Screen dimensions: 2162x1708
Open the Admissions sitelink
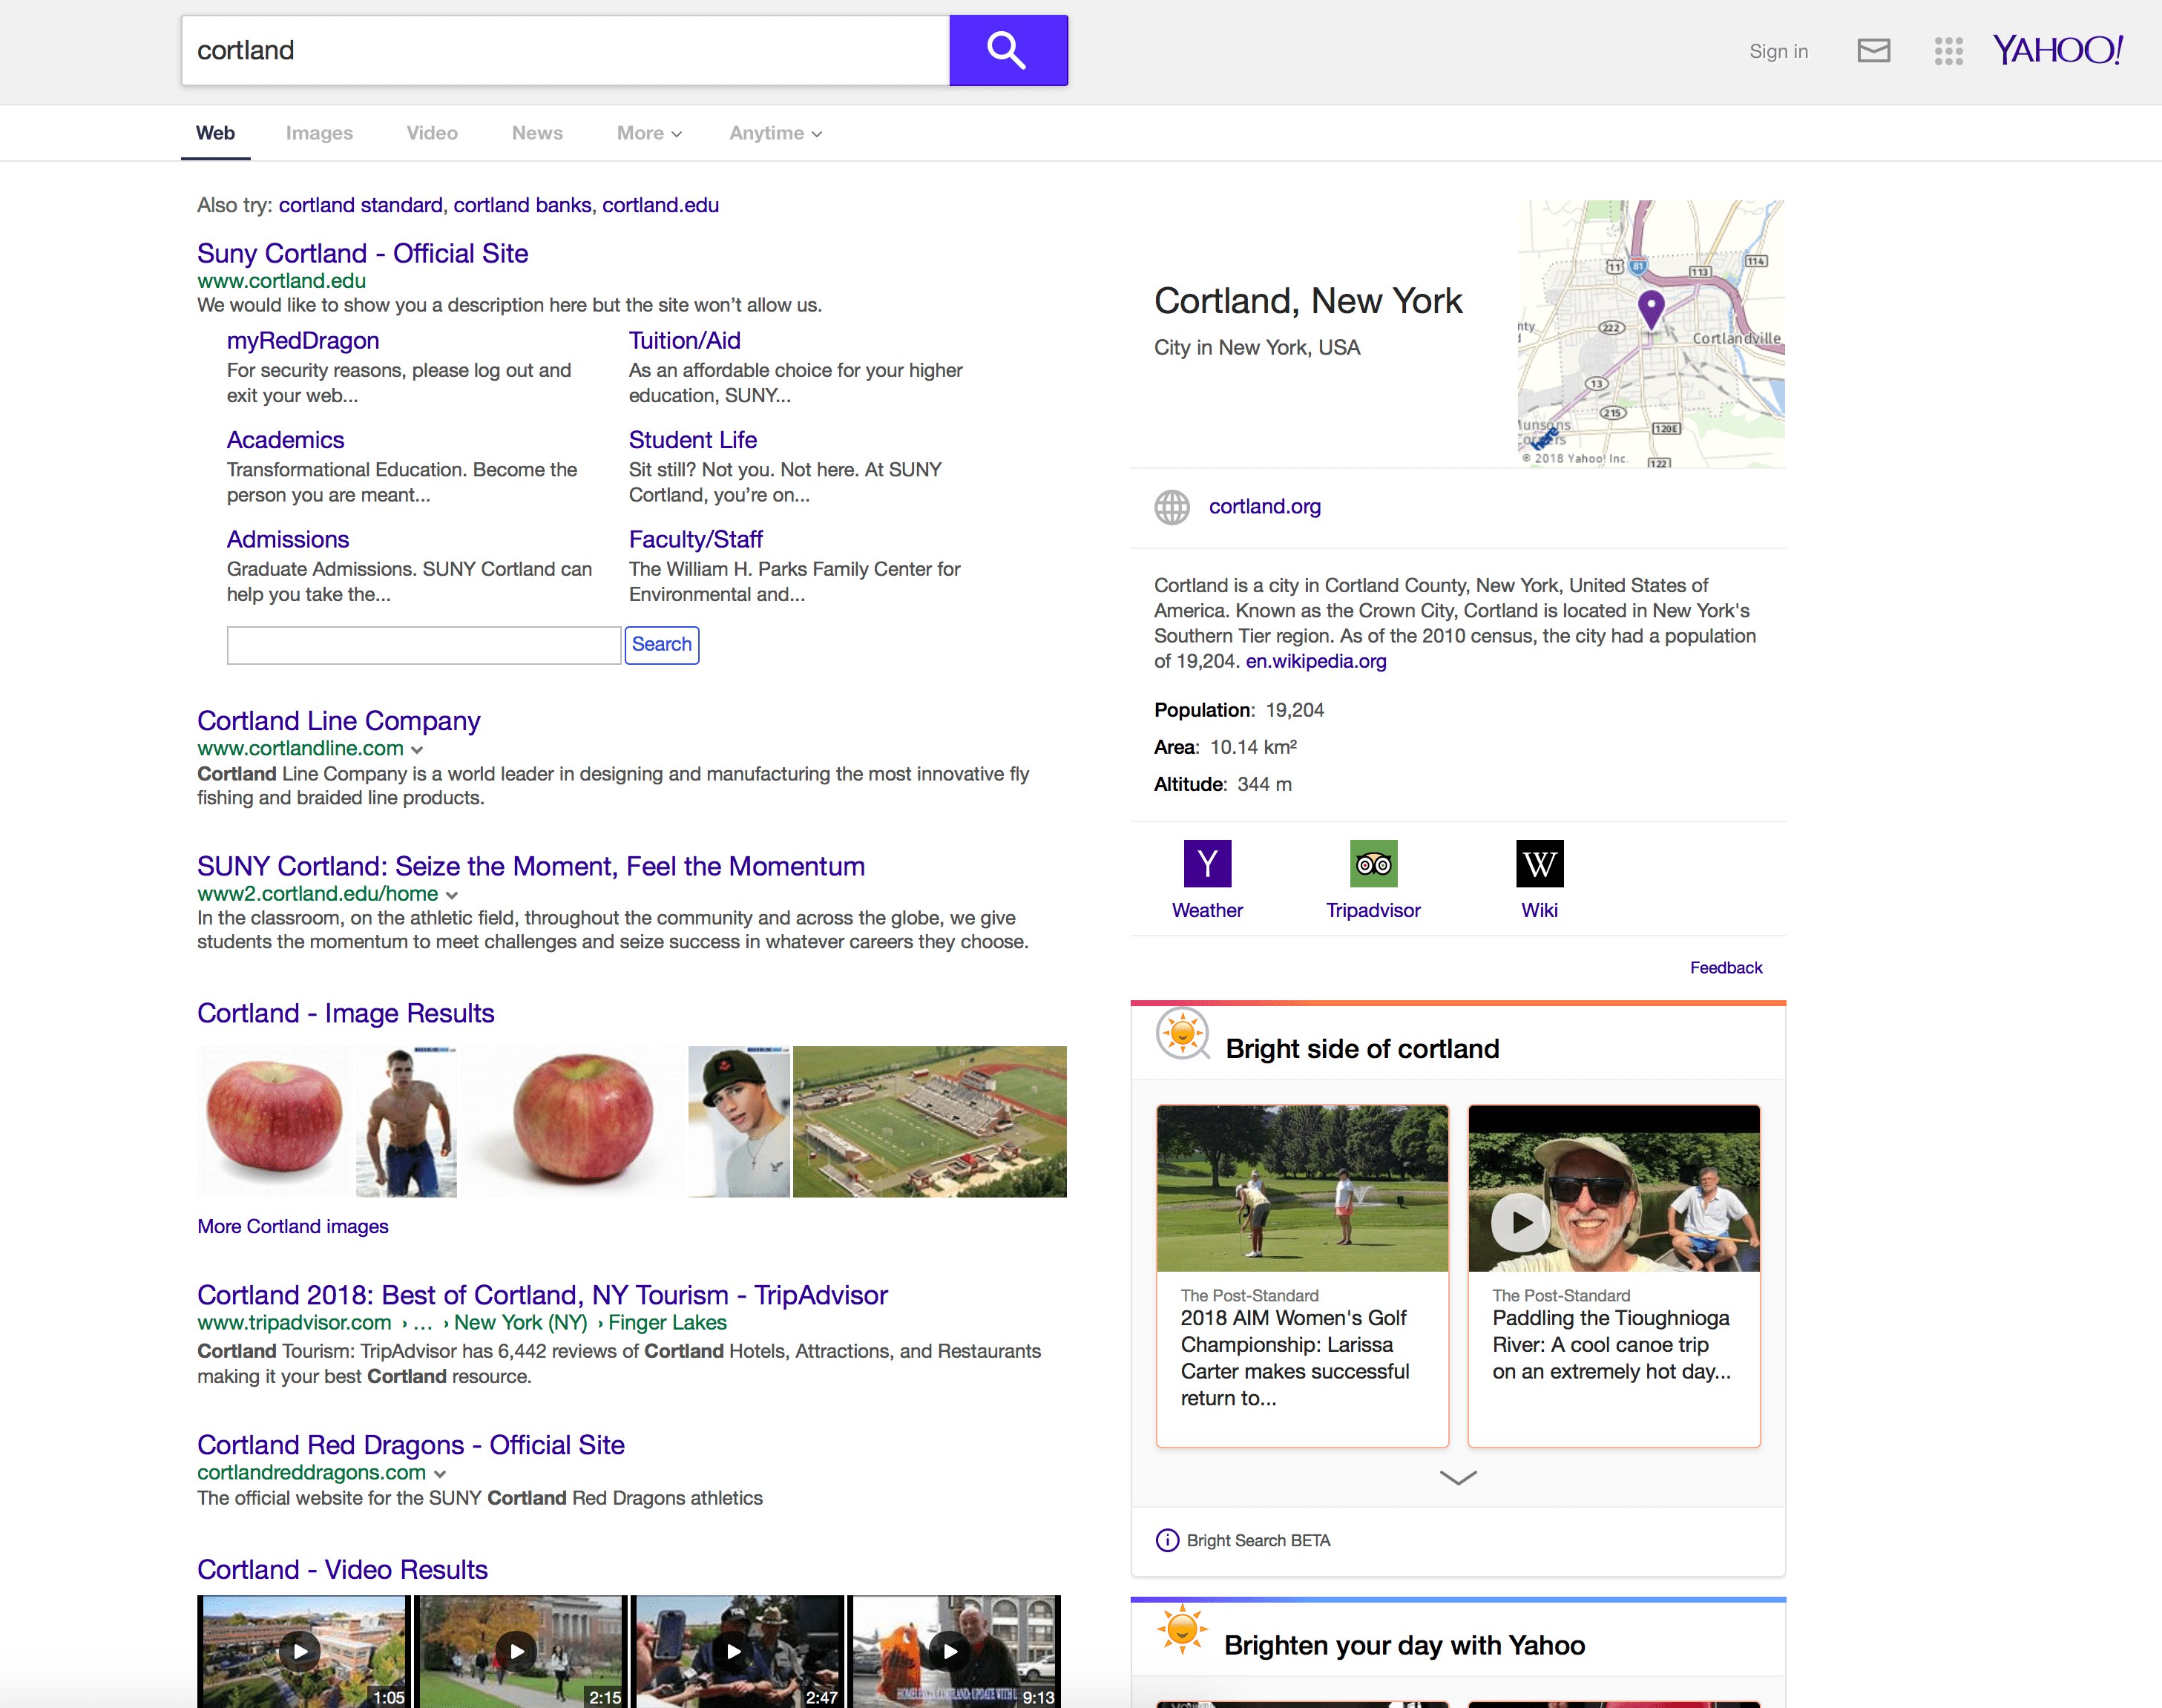pos(288,539)
